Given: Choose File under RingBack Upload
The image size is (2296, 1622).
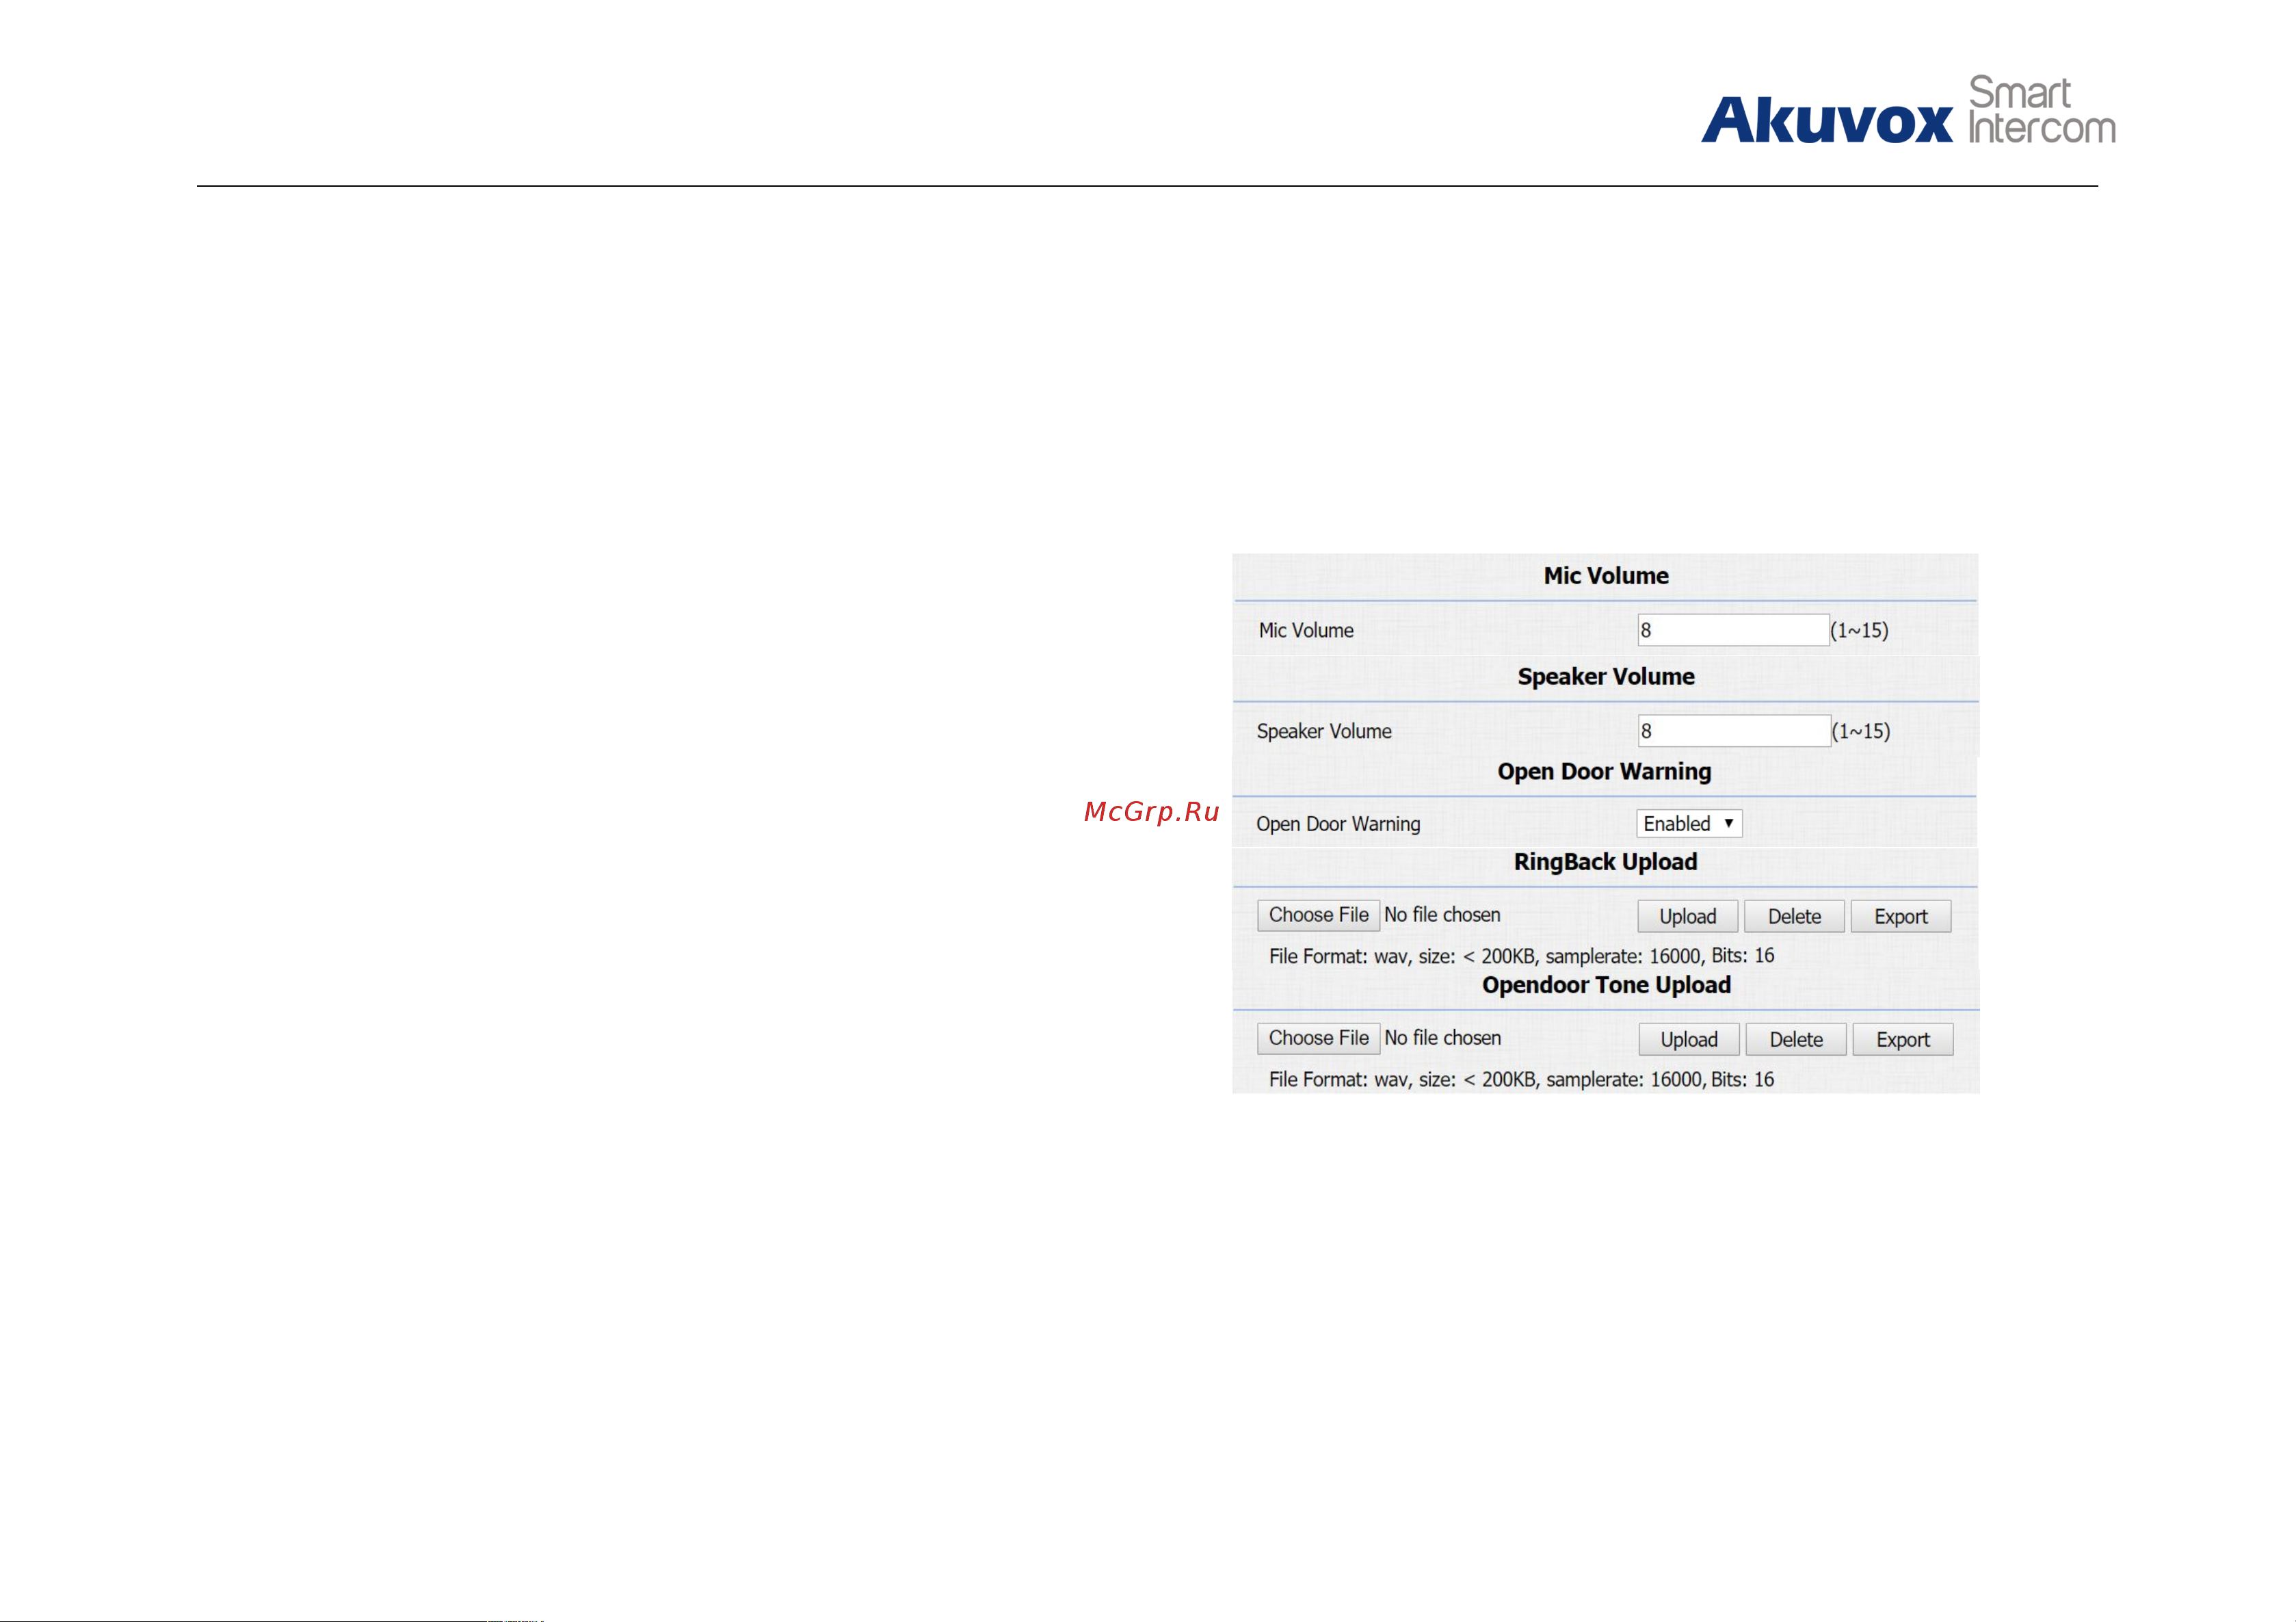Looking at the screenshot, I should [1318, 915].
